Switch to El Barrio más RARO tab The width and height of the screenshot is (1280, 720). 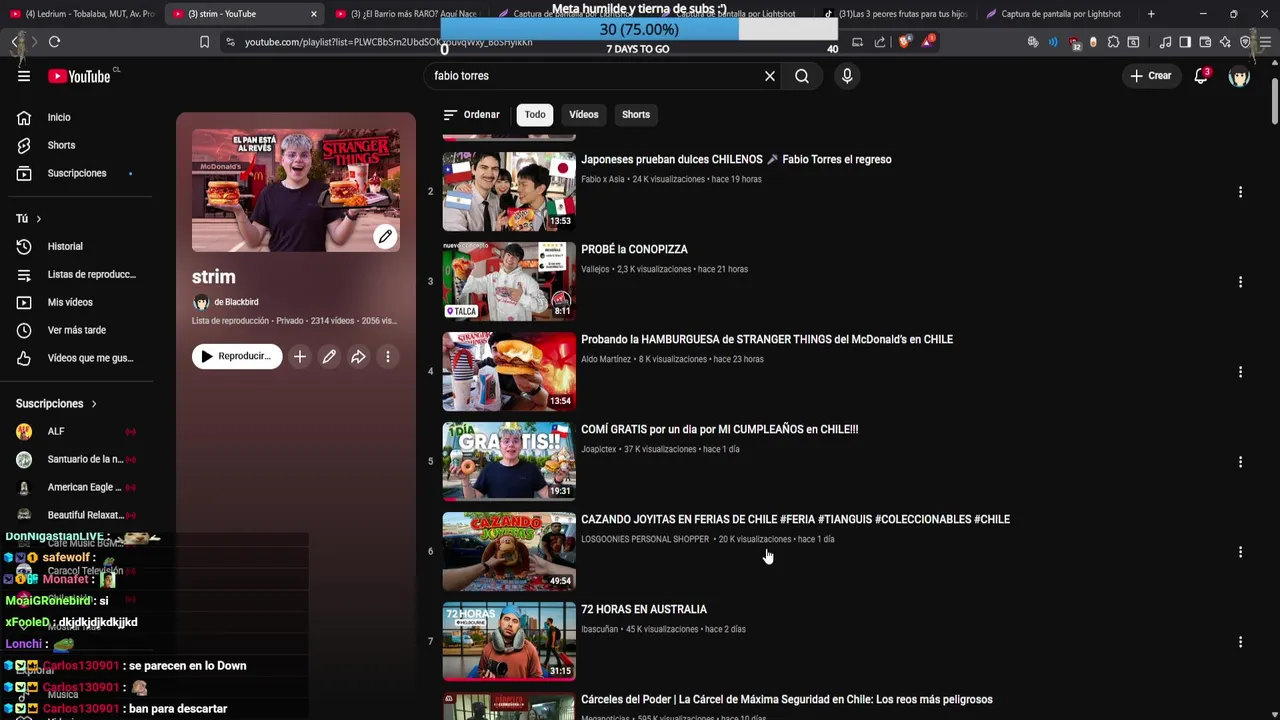405,14
